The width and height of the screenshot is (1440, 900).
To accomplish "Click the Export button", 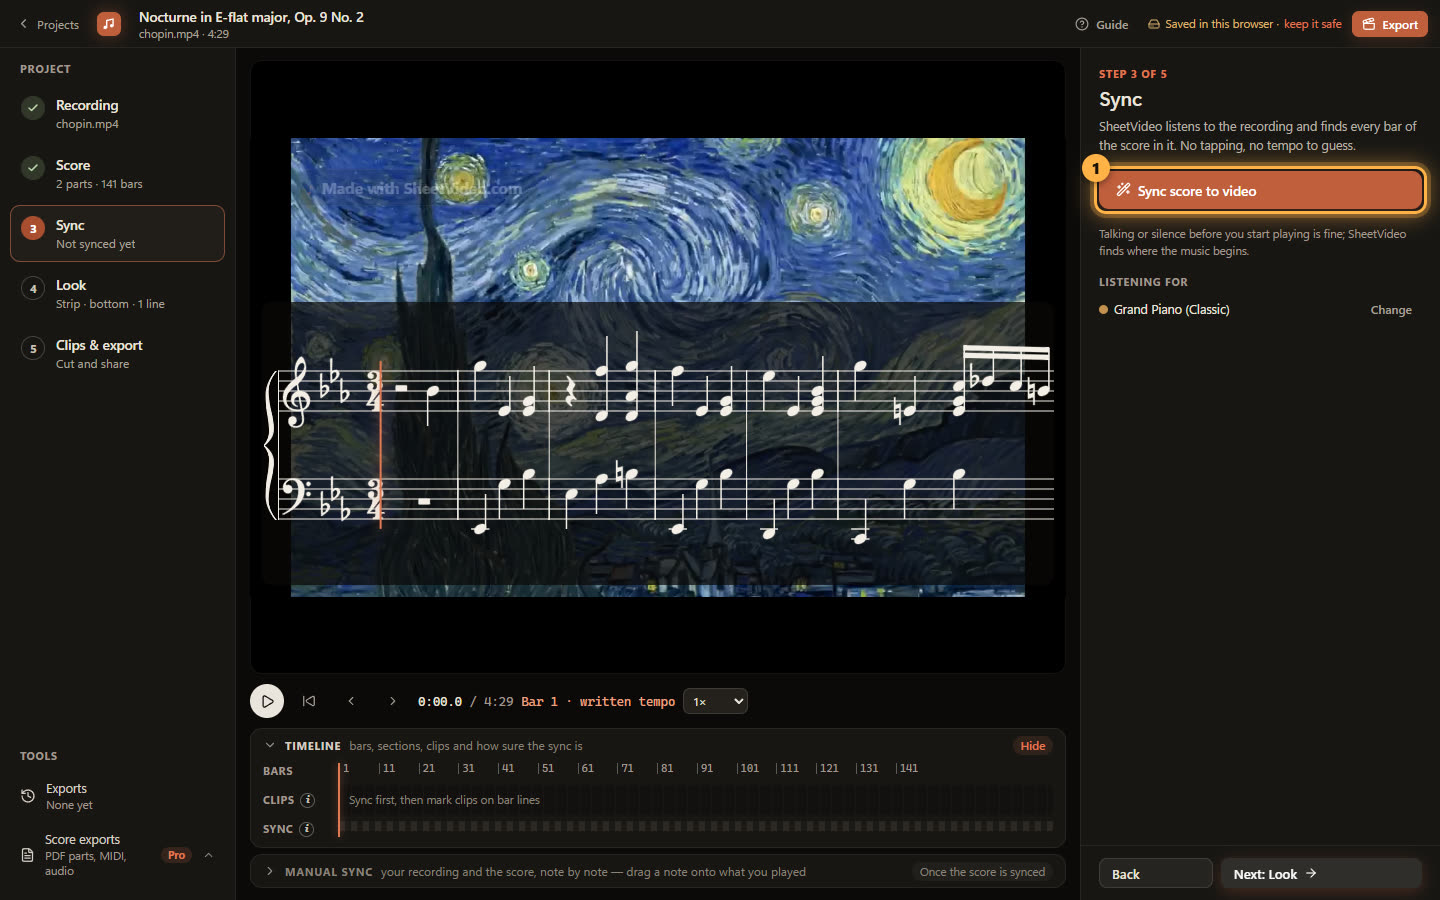I will (x=1390, y=24).
